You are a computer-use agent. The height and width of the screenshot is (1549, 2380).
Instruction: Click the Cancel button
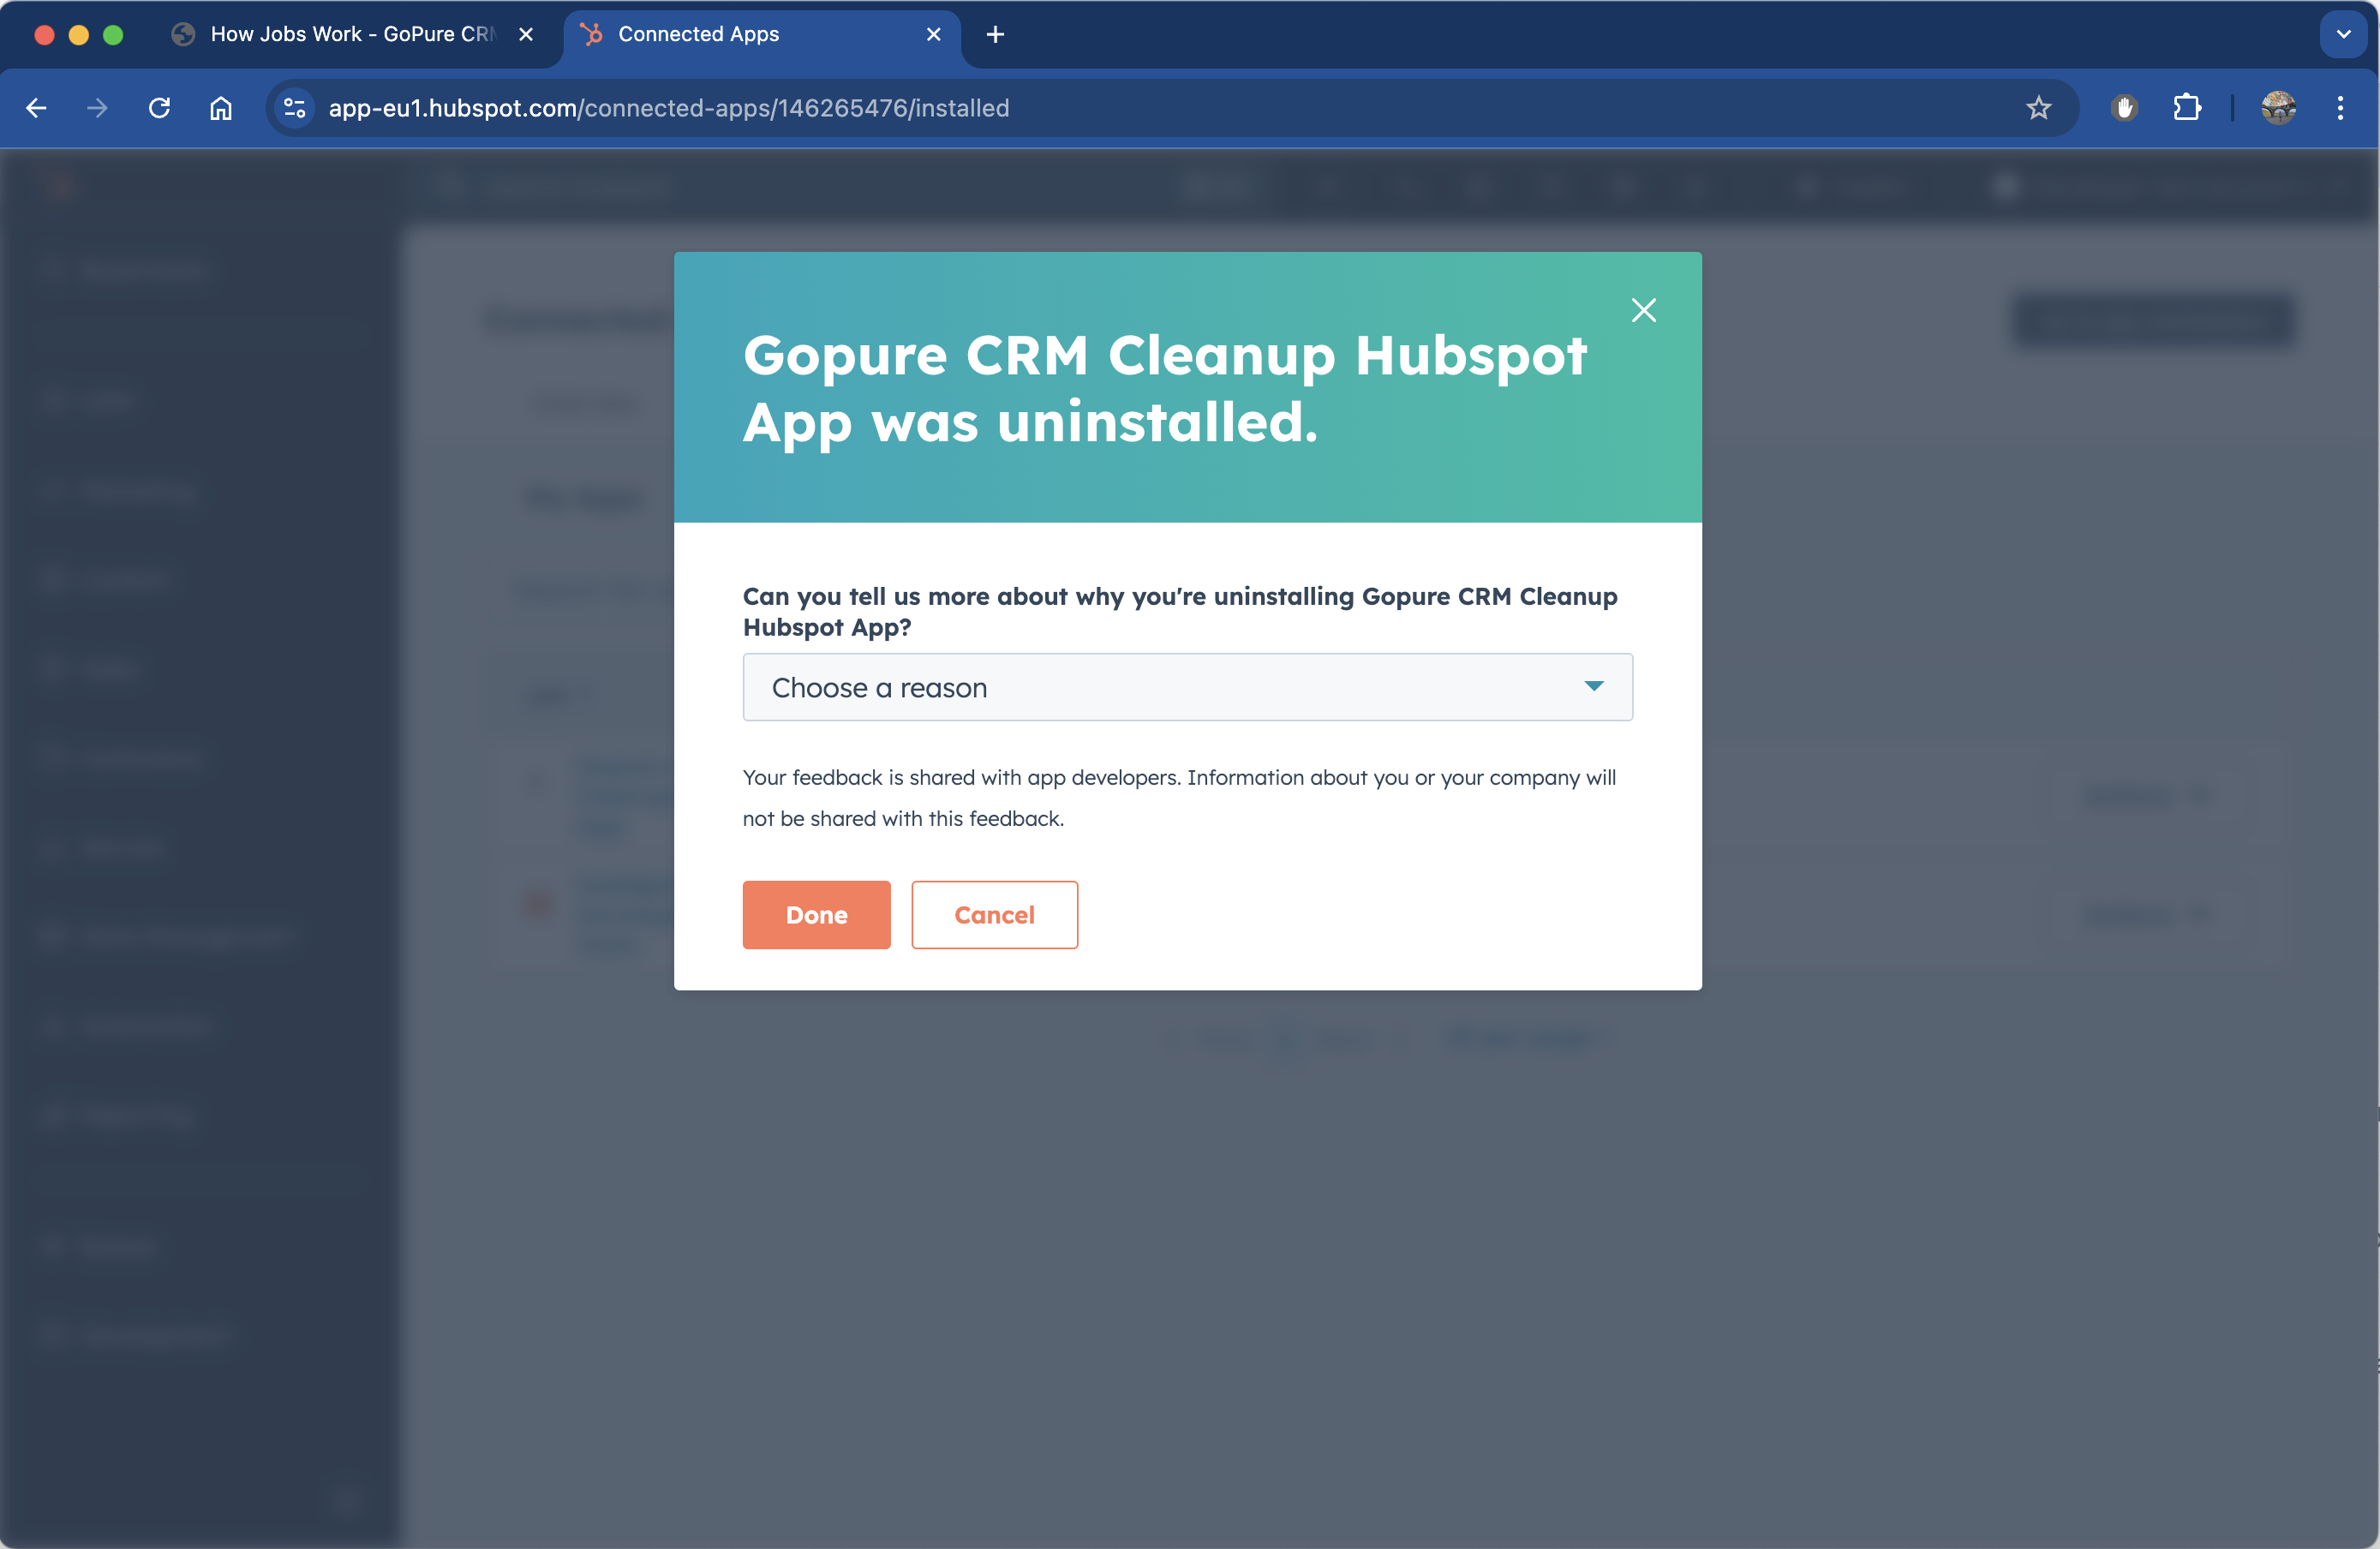[994, 914]
